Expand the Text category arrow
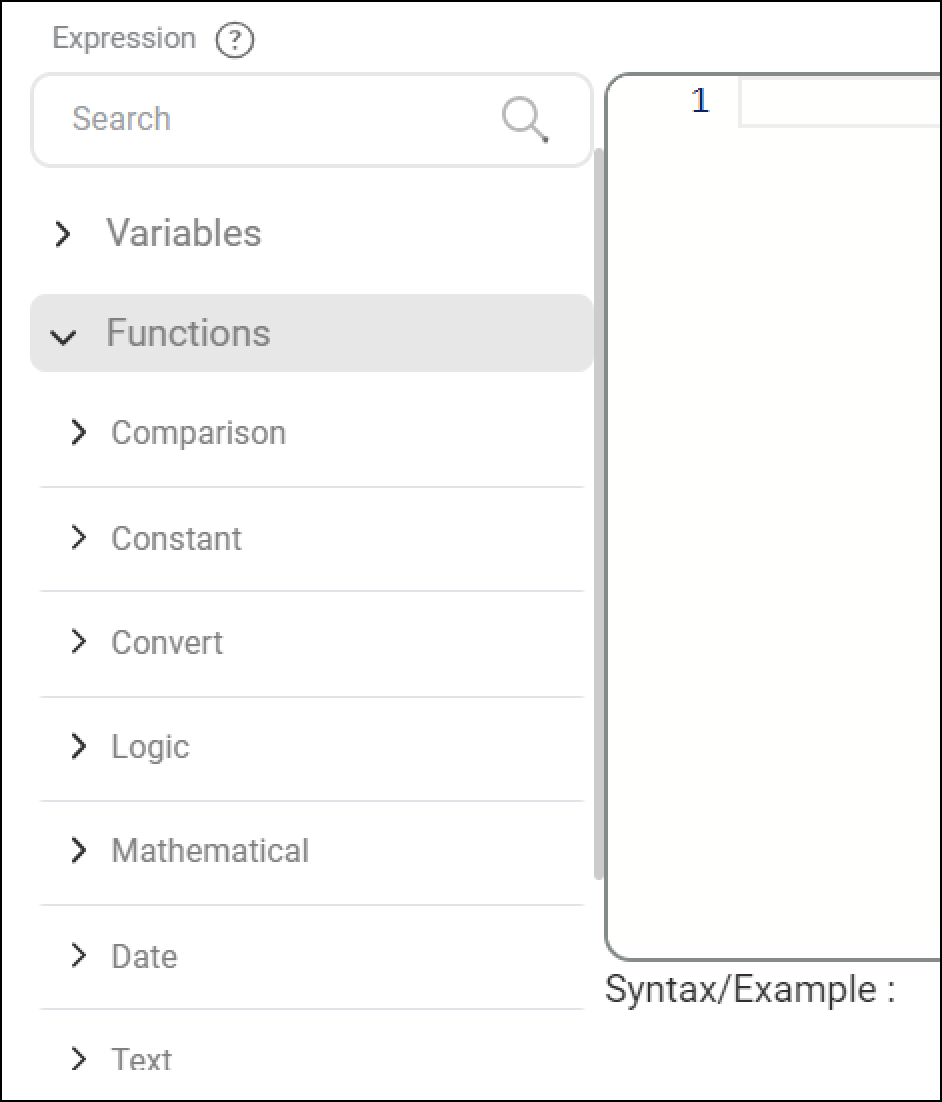Image resolution: width=942 pixels, height=1102 pixels. 79,1059
